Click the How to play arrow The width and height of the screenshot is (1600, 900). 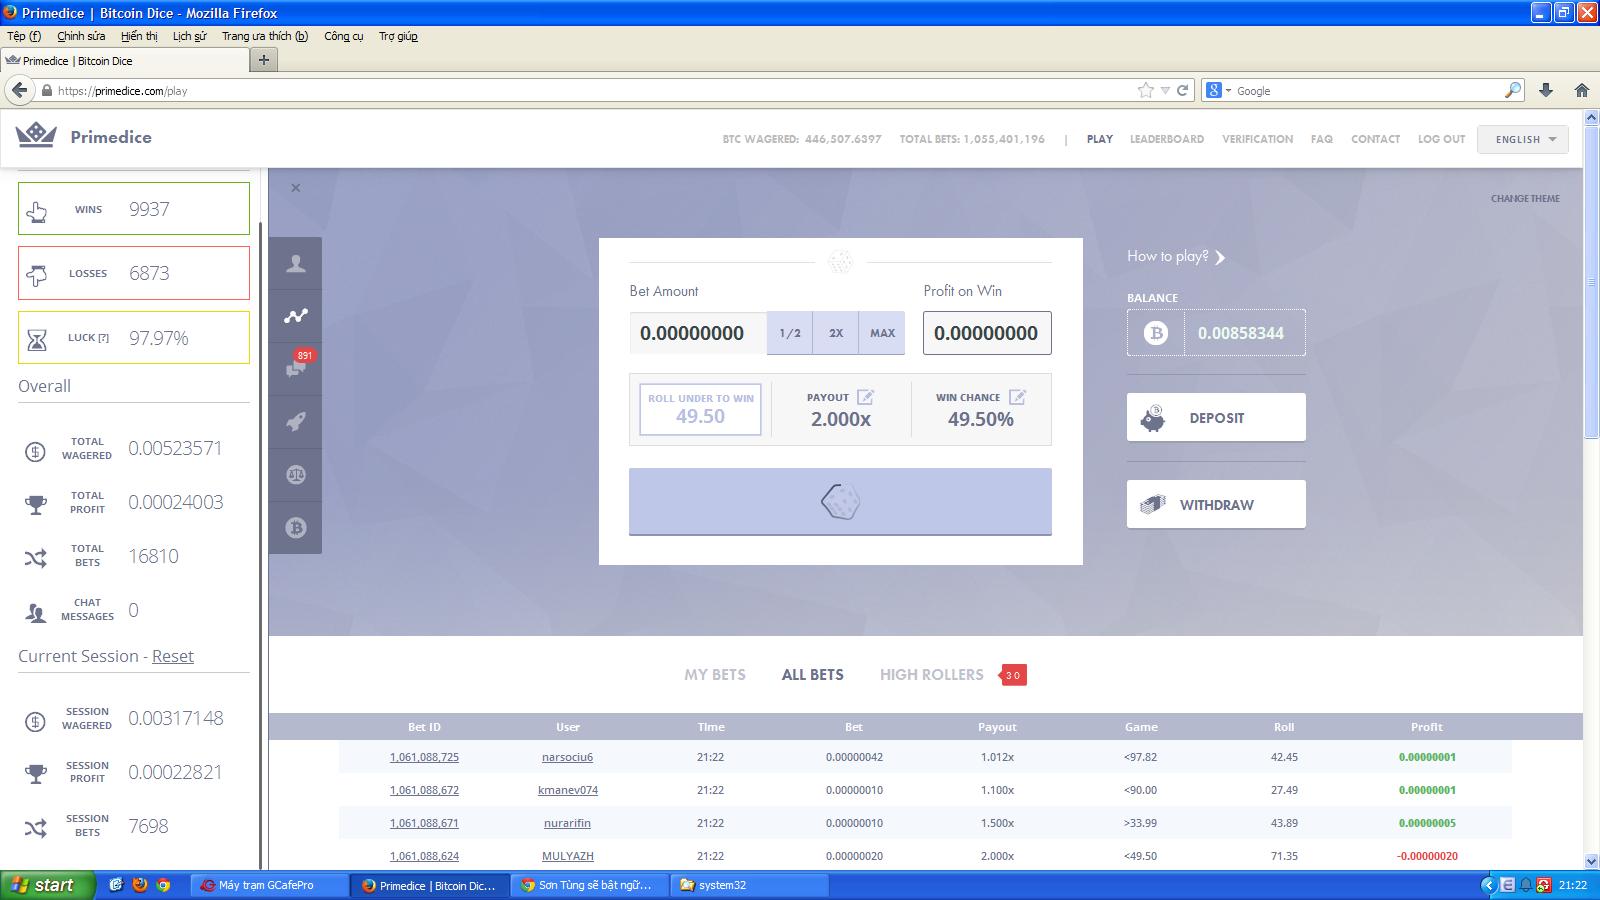click(x=1220, y=257)
